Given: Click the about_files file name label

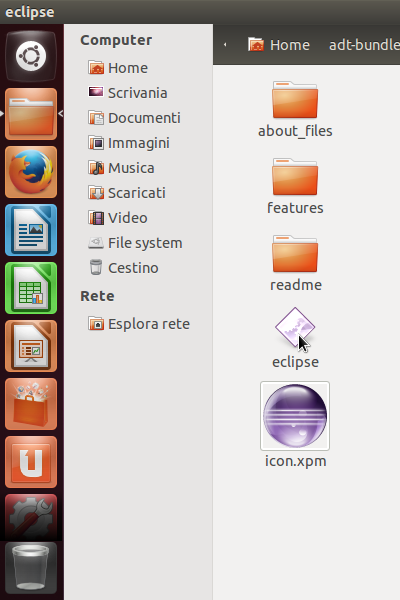Looking at the screenshot, I should pos(295,131).
